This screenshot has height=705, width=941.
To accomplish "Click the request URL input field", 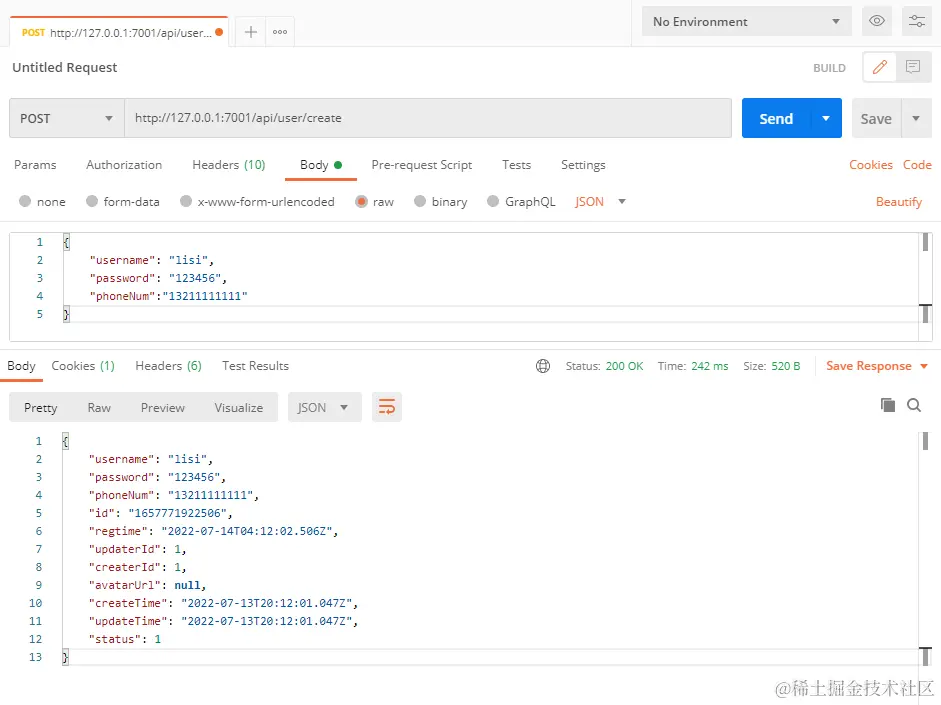I will [x=428, y=118].
